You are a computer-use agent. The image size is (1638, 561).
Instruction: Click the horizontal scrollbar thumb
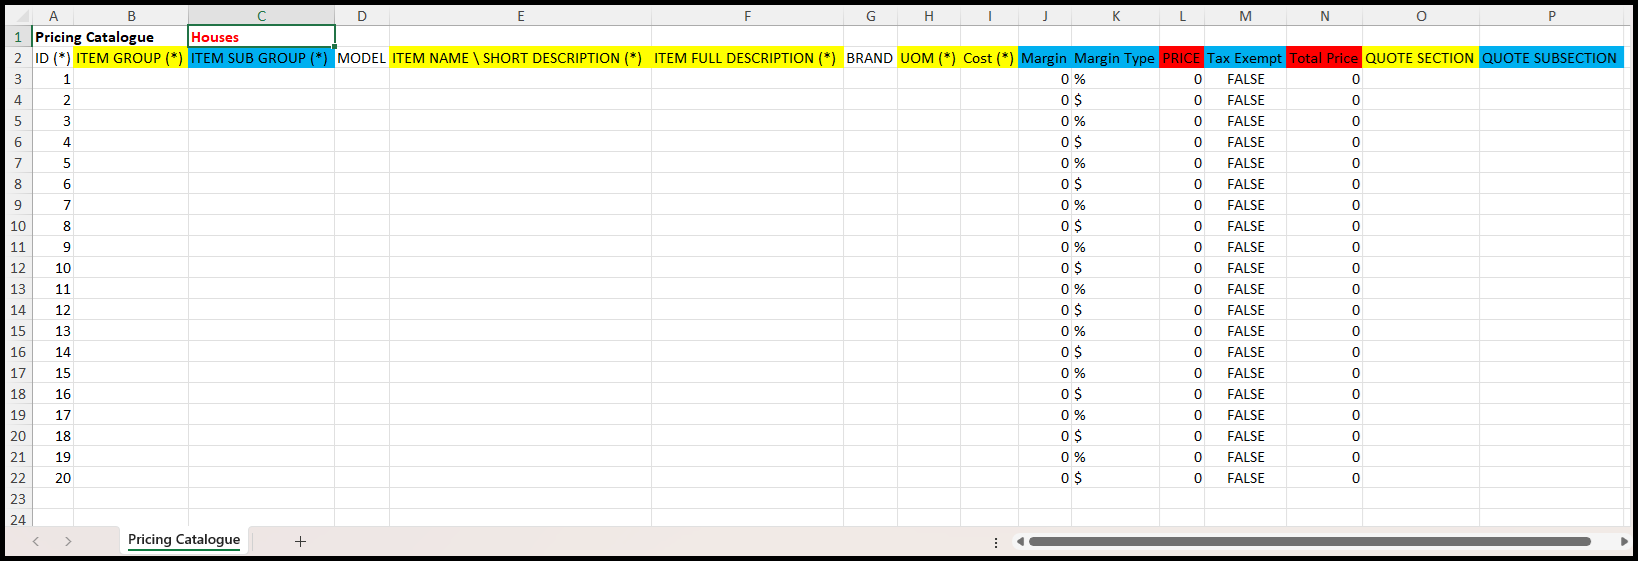coord(1309,541)
